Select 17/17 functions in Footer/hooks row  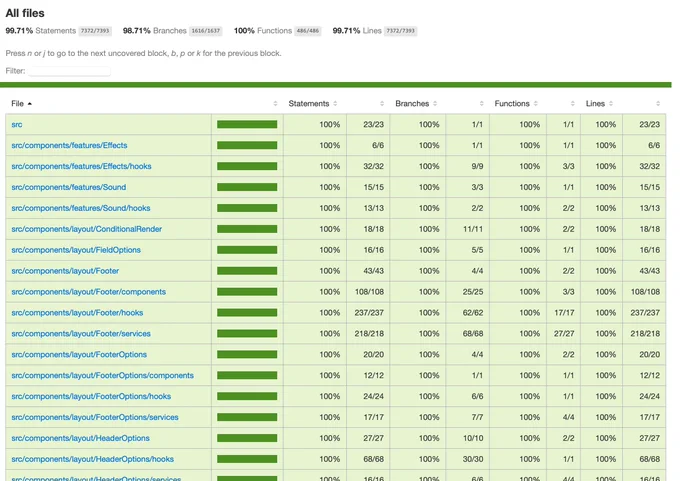click(564, 313)
